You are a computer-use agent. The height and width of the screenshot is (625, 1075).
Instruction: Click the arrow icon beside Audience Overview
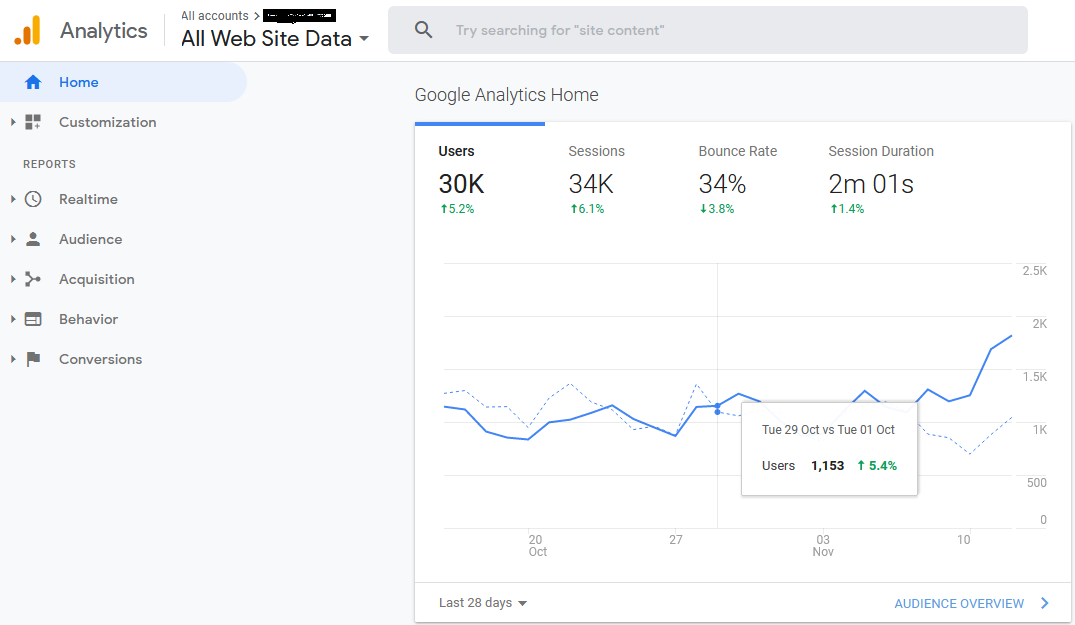[1045, 603]
